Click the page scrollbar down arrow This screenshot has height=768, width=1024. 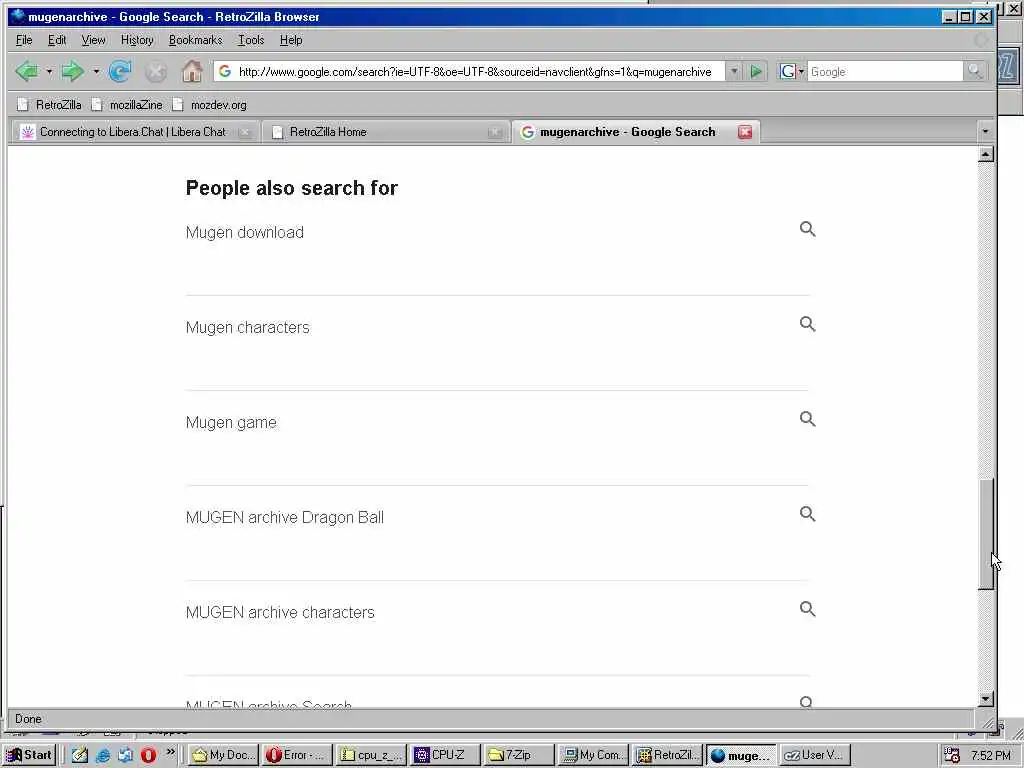pos(986,698)
